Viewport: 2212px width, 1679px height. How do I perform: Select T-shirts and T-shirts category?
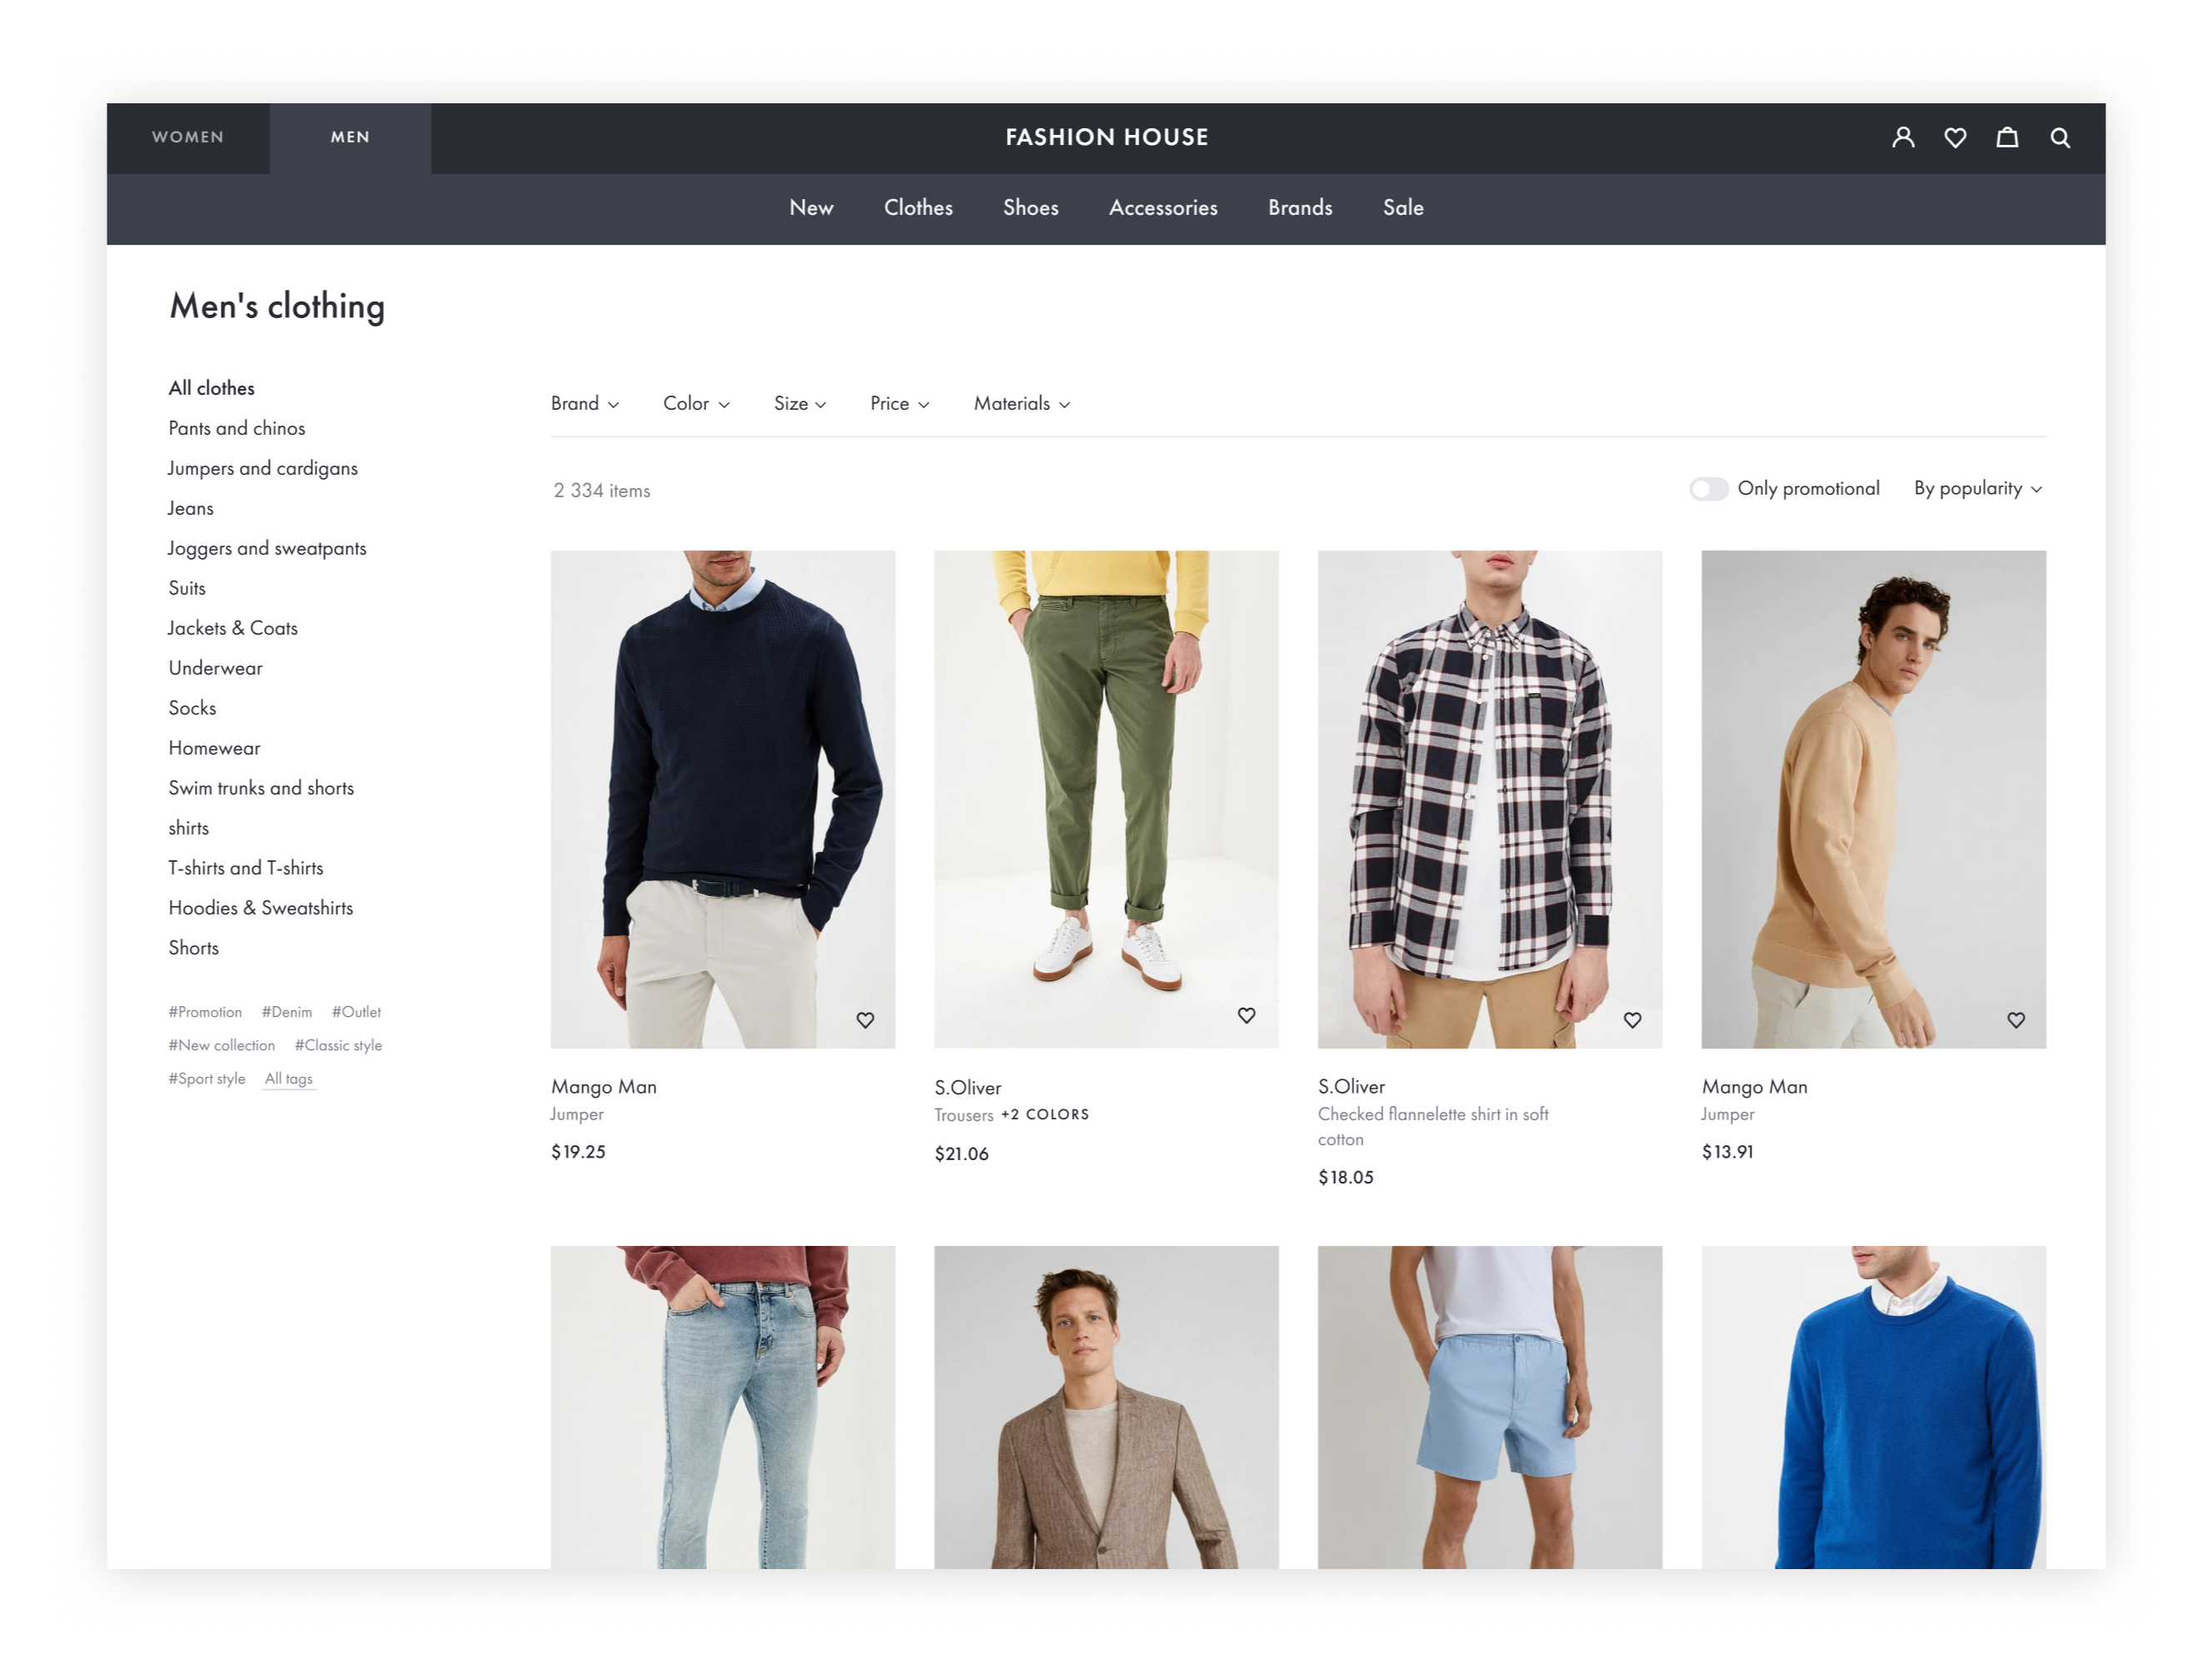tap(246, 868)
